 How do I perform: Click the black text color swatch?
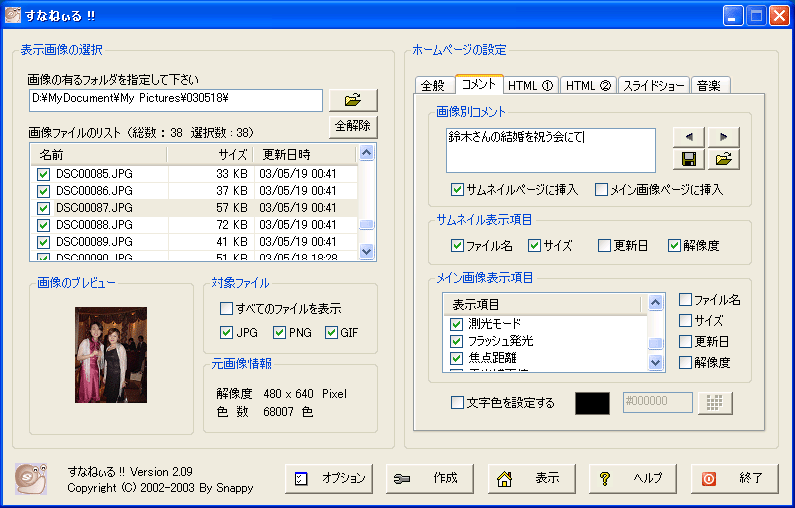[592, 403]
